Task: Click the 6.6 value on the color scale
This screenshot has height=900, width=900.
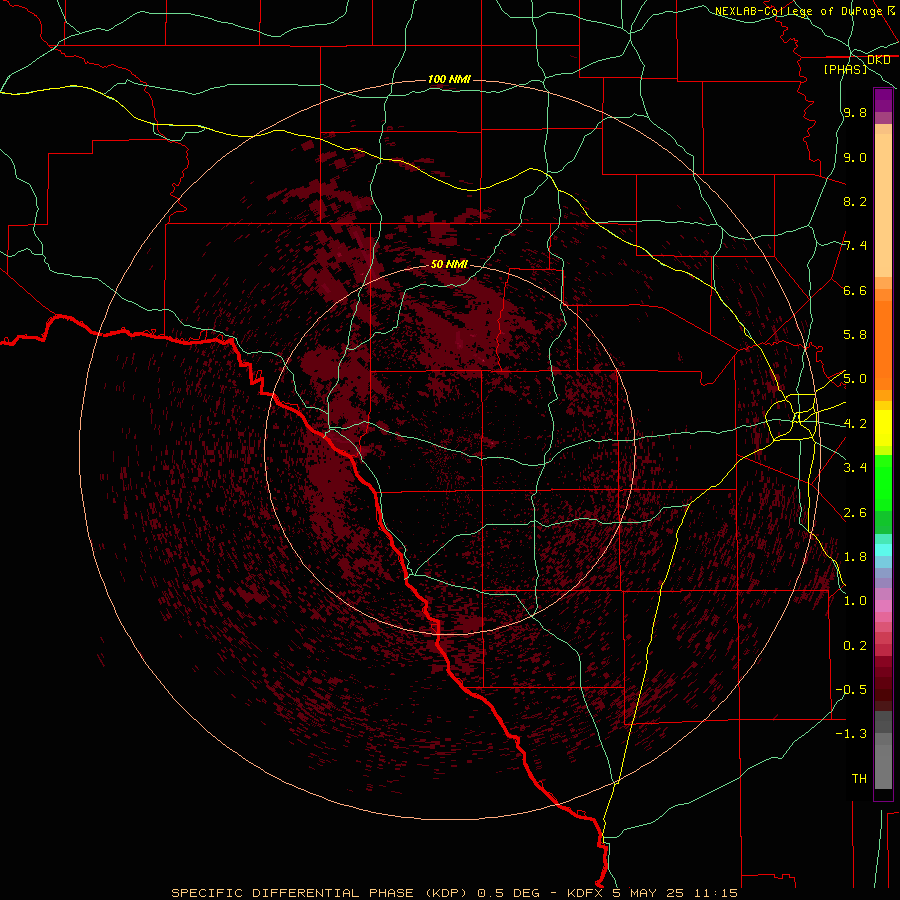Action: pyautogui.click(x=855, y=290)
